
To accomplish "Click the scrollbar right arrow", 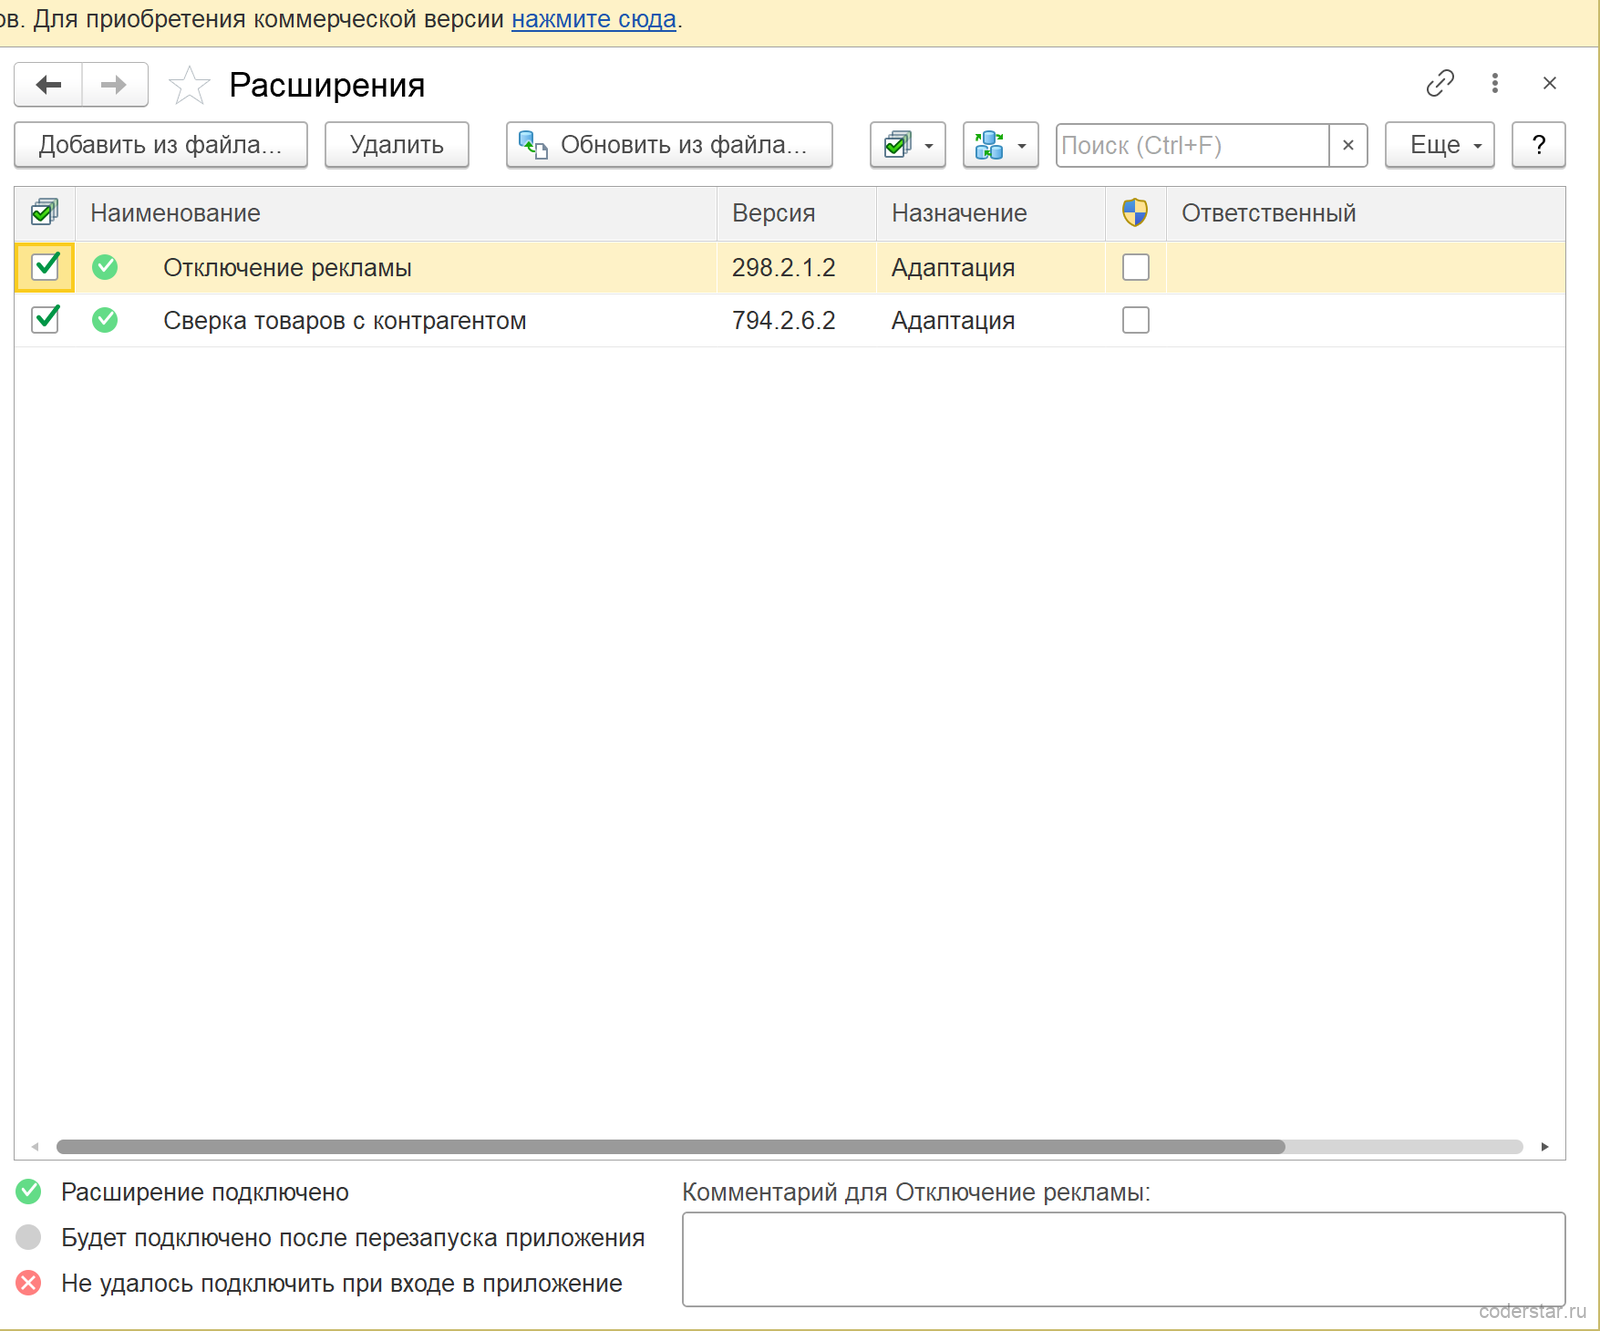I will [1545, 1147].
